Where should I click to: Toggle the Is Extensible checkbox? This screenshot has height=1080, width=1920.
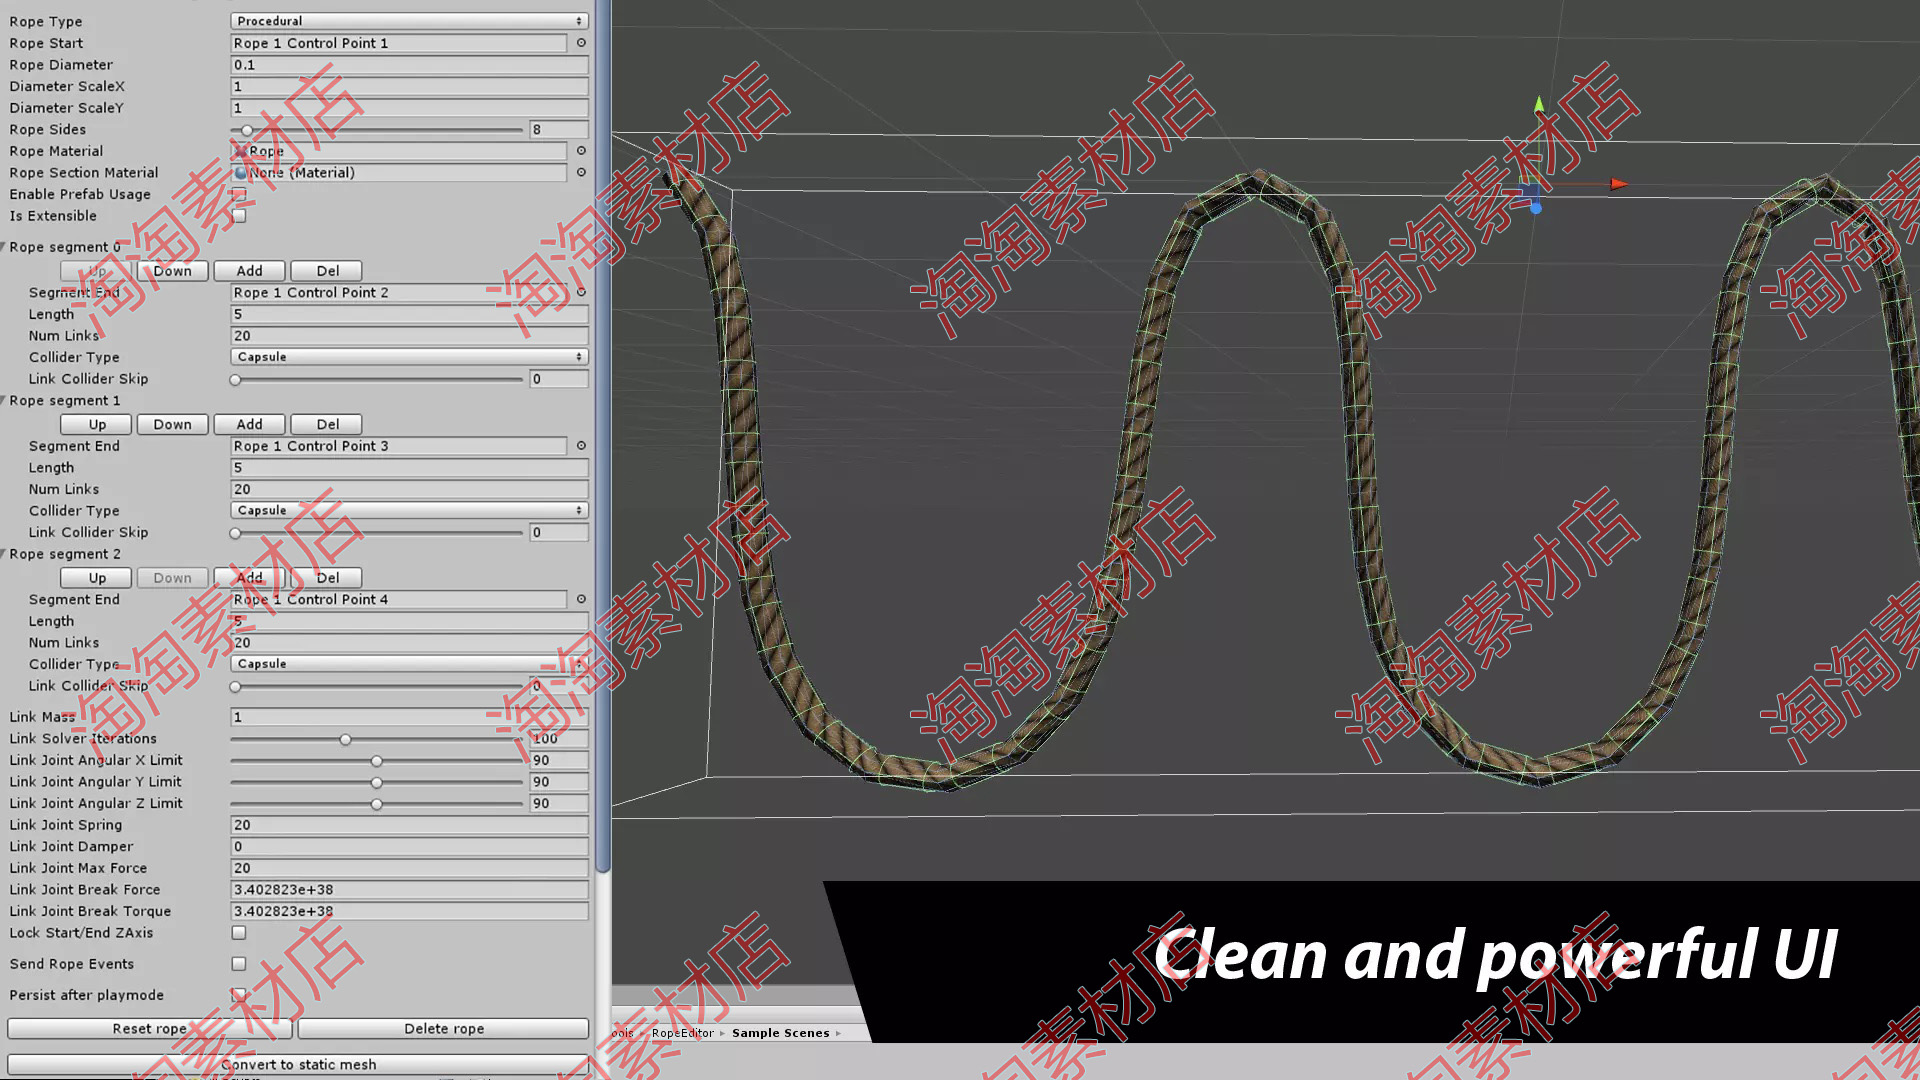click(239, 215)
